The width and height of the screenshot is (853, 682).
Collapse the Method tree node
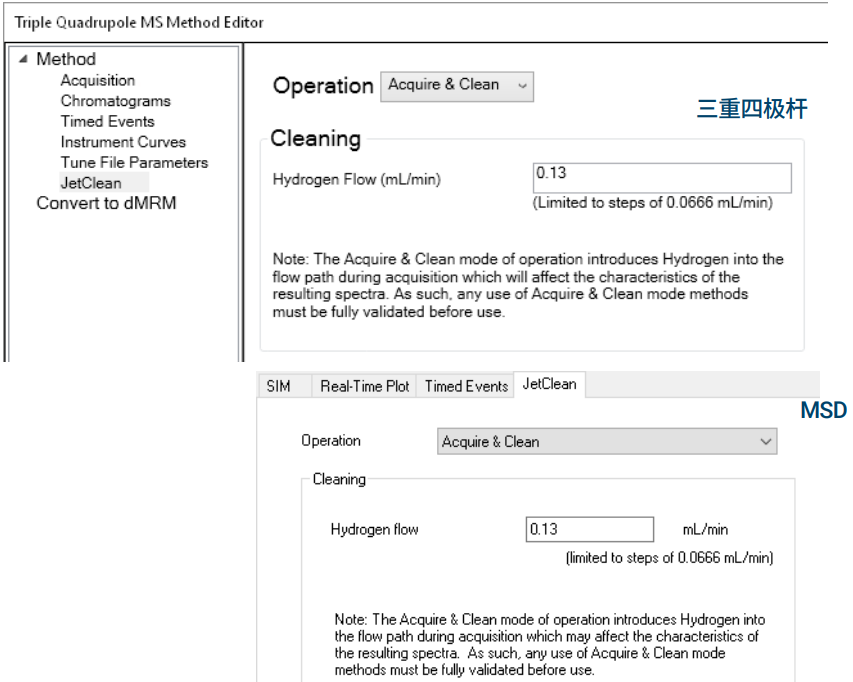(x=23, y=59)
